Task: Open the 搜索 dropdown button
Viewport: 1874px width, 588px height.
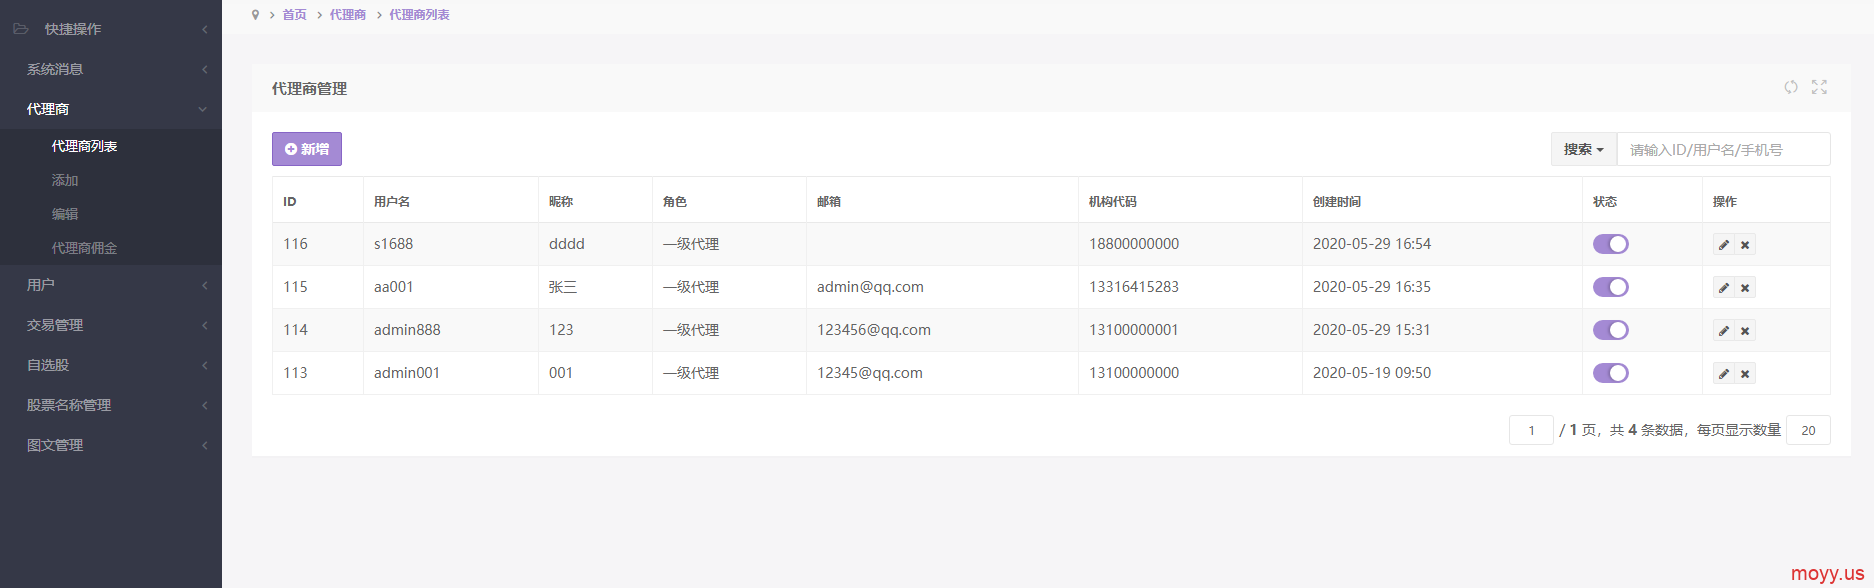Action: [x=1583, y=149]
